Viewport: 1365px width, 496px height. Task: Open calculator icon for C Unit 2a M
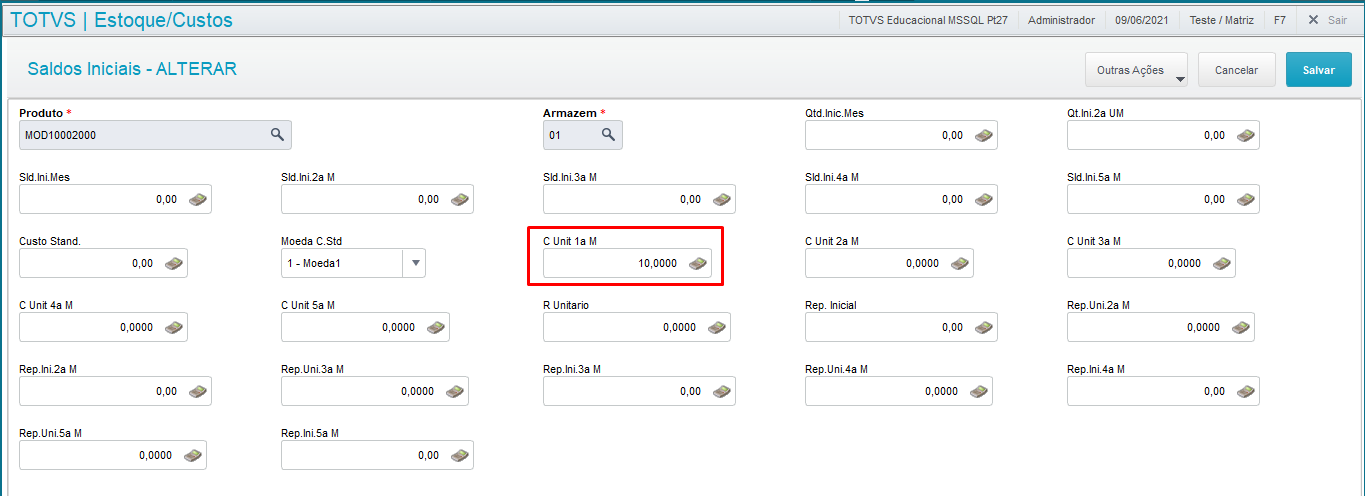pos(961,263)
